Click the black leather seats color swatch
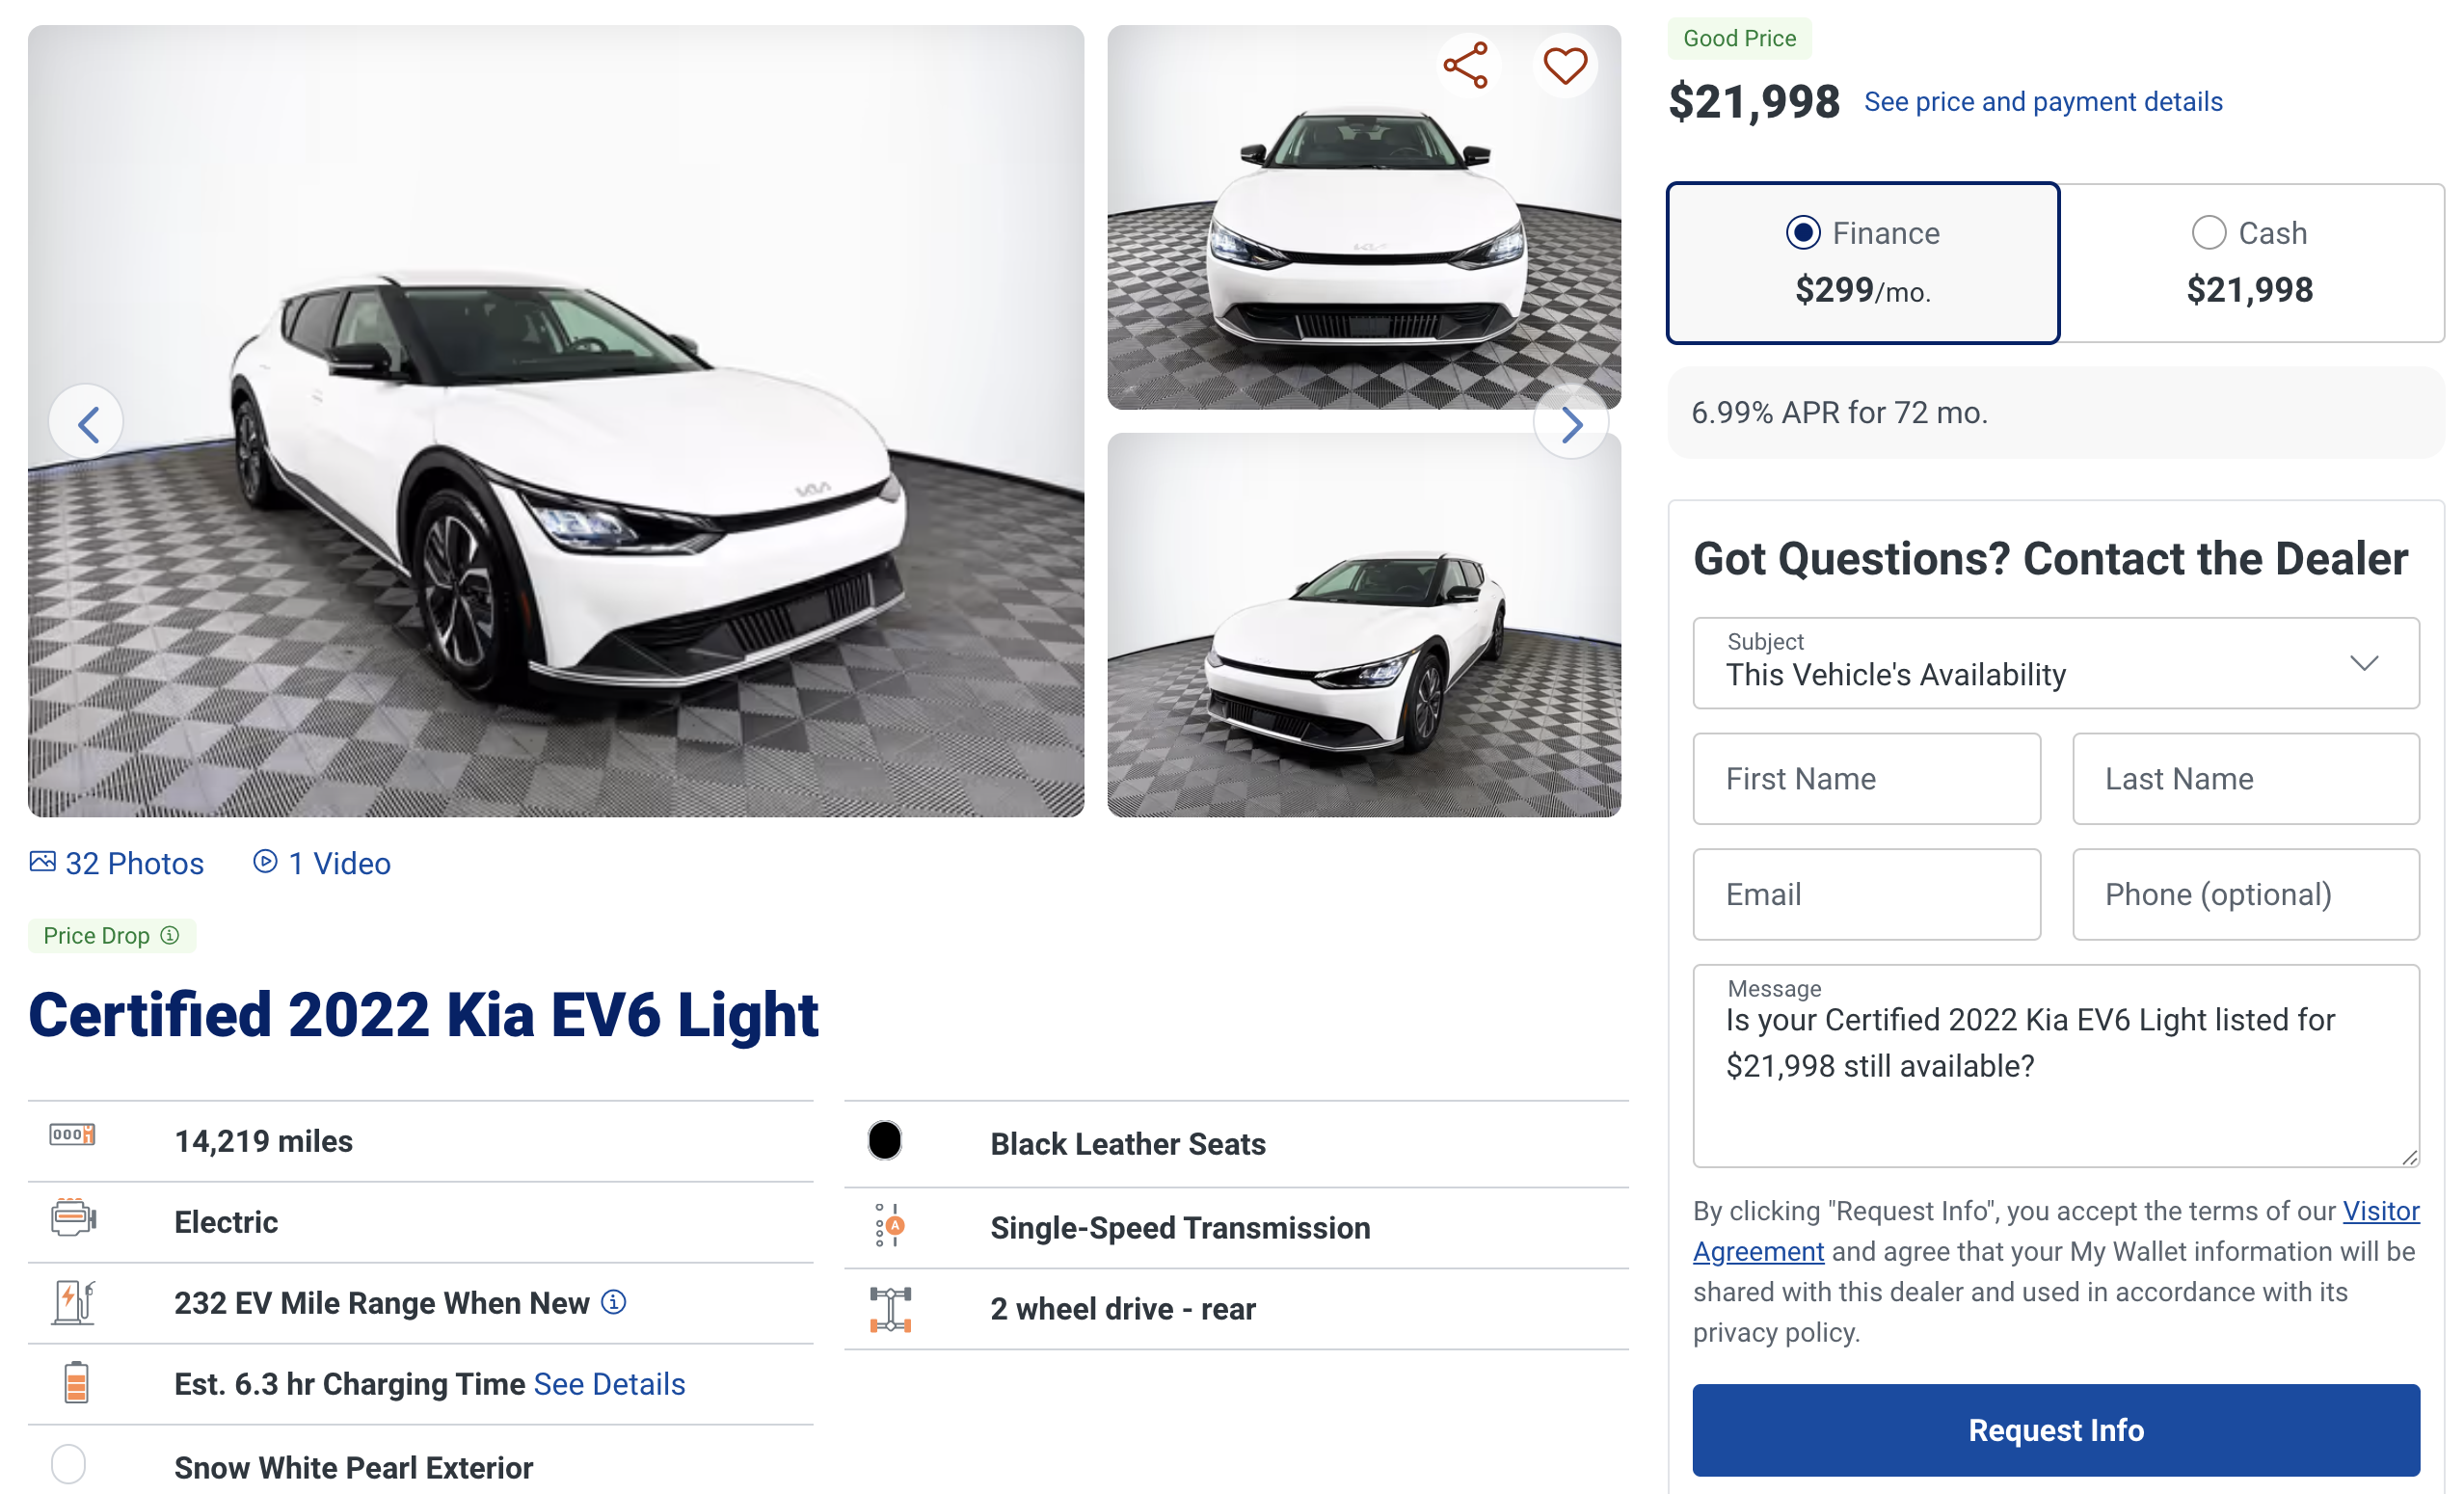Screen dimensions: 2464x1494 885,1141
